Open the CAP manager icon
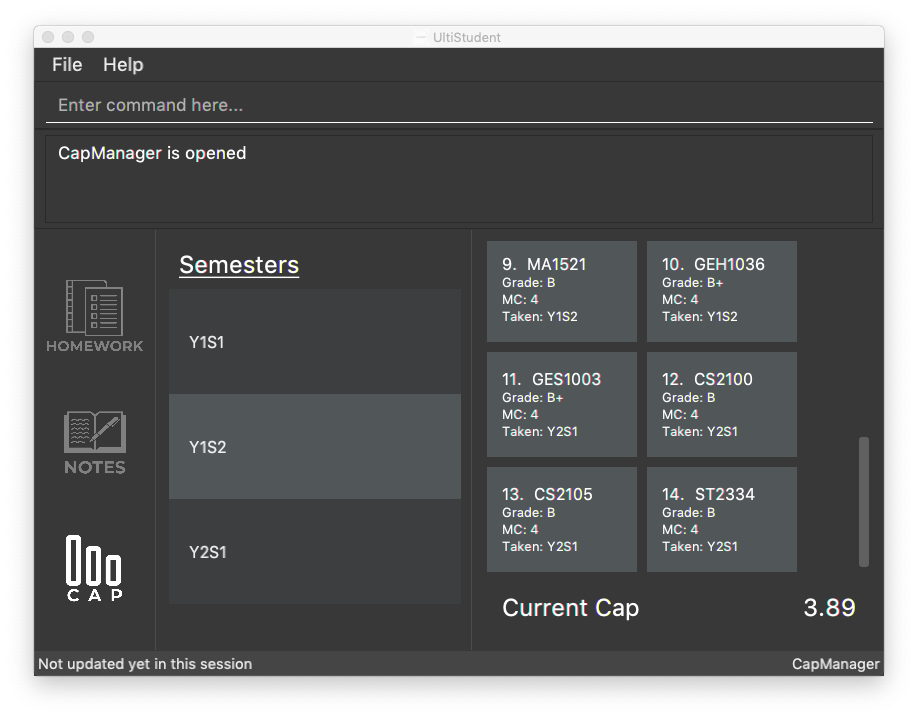Screen dimensions: 918x718 click(x=94, y=568)
